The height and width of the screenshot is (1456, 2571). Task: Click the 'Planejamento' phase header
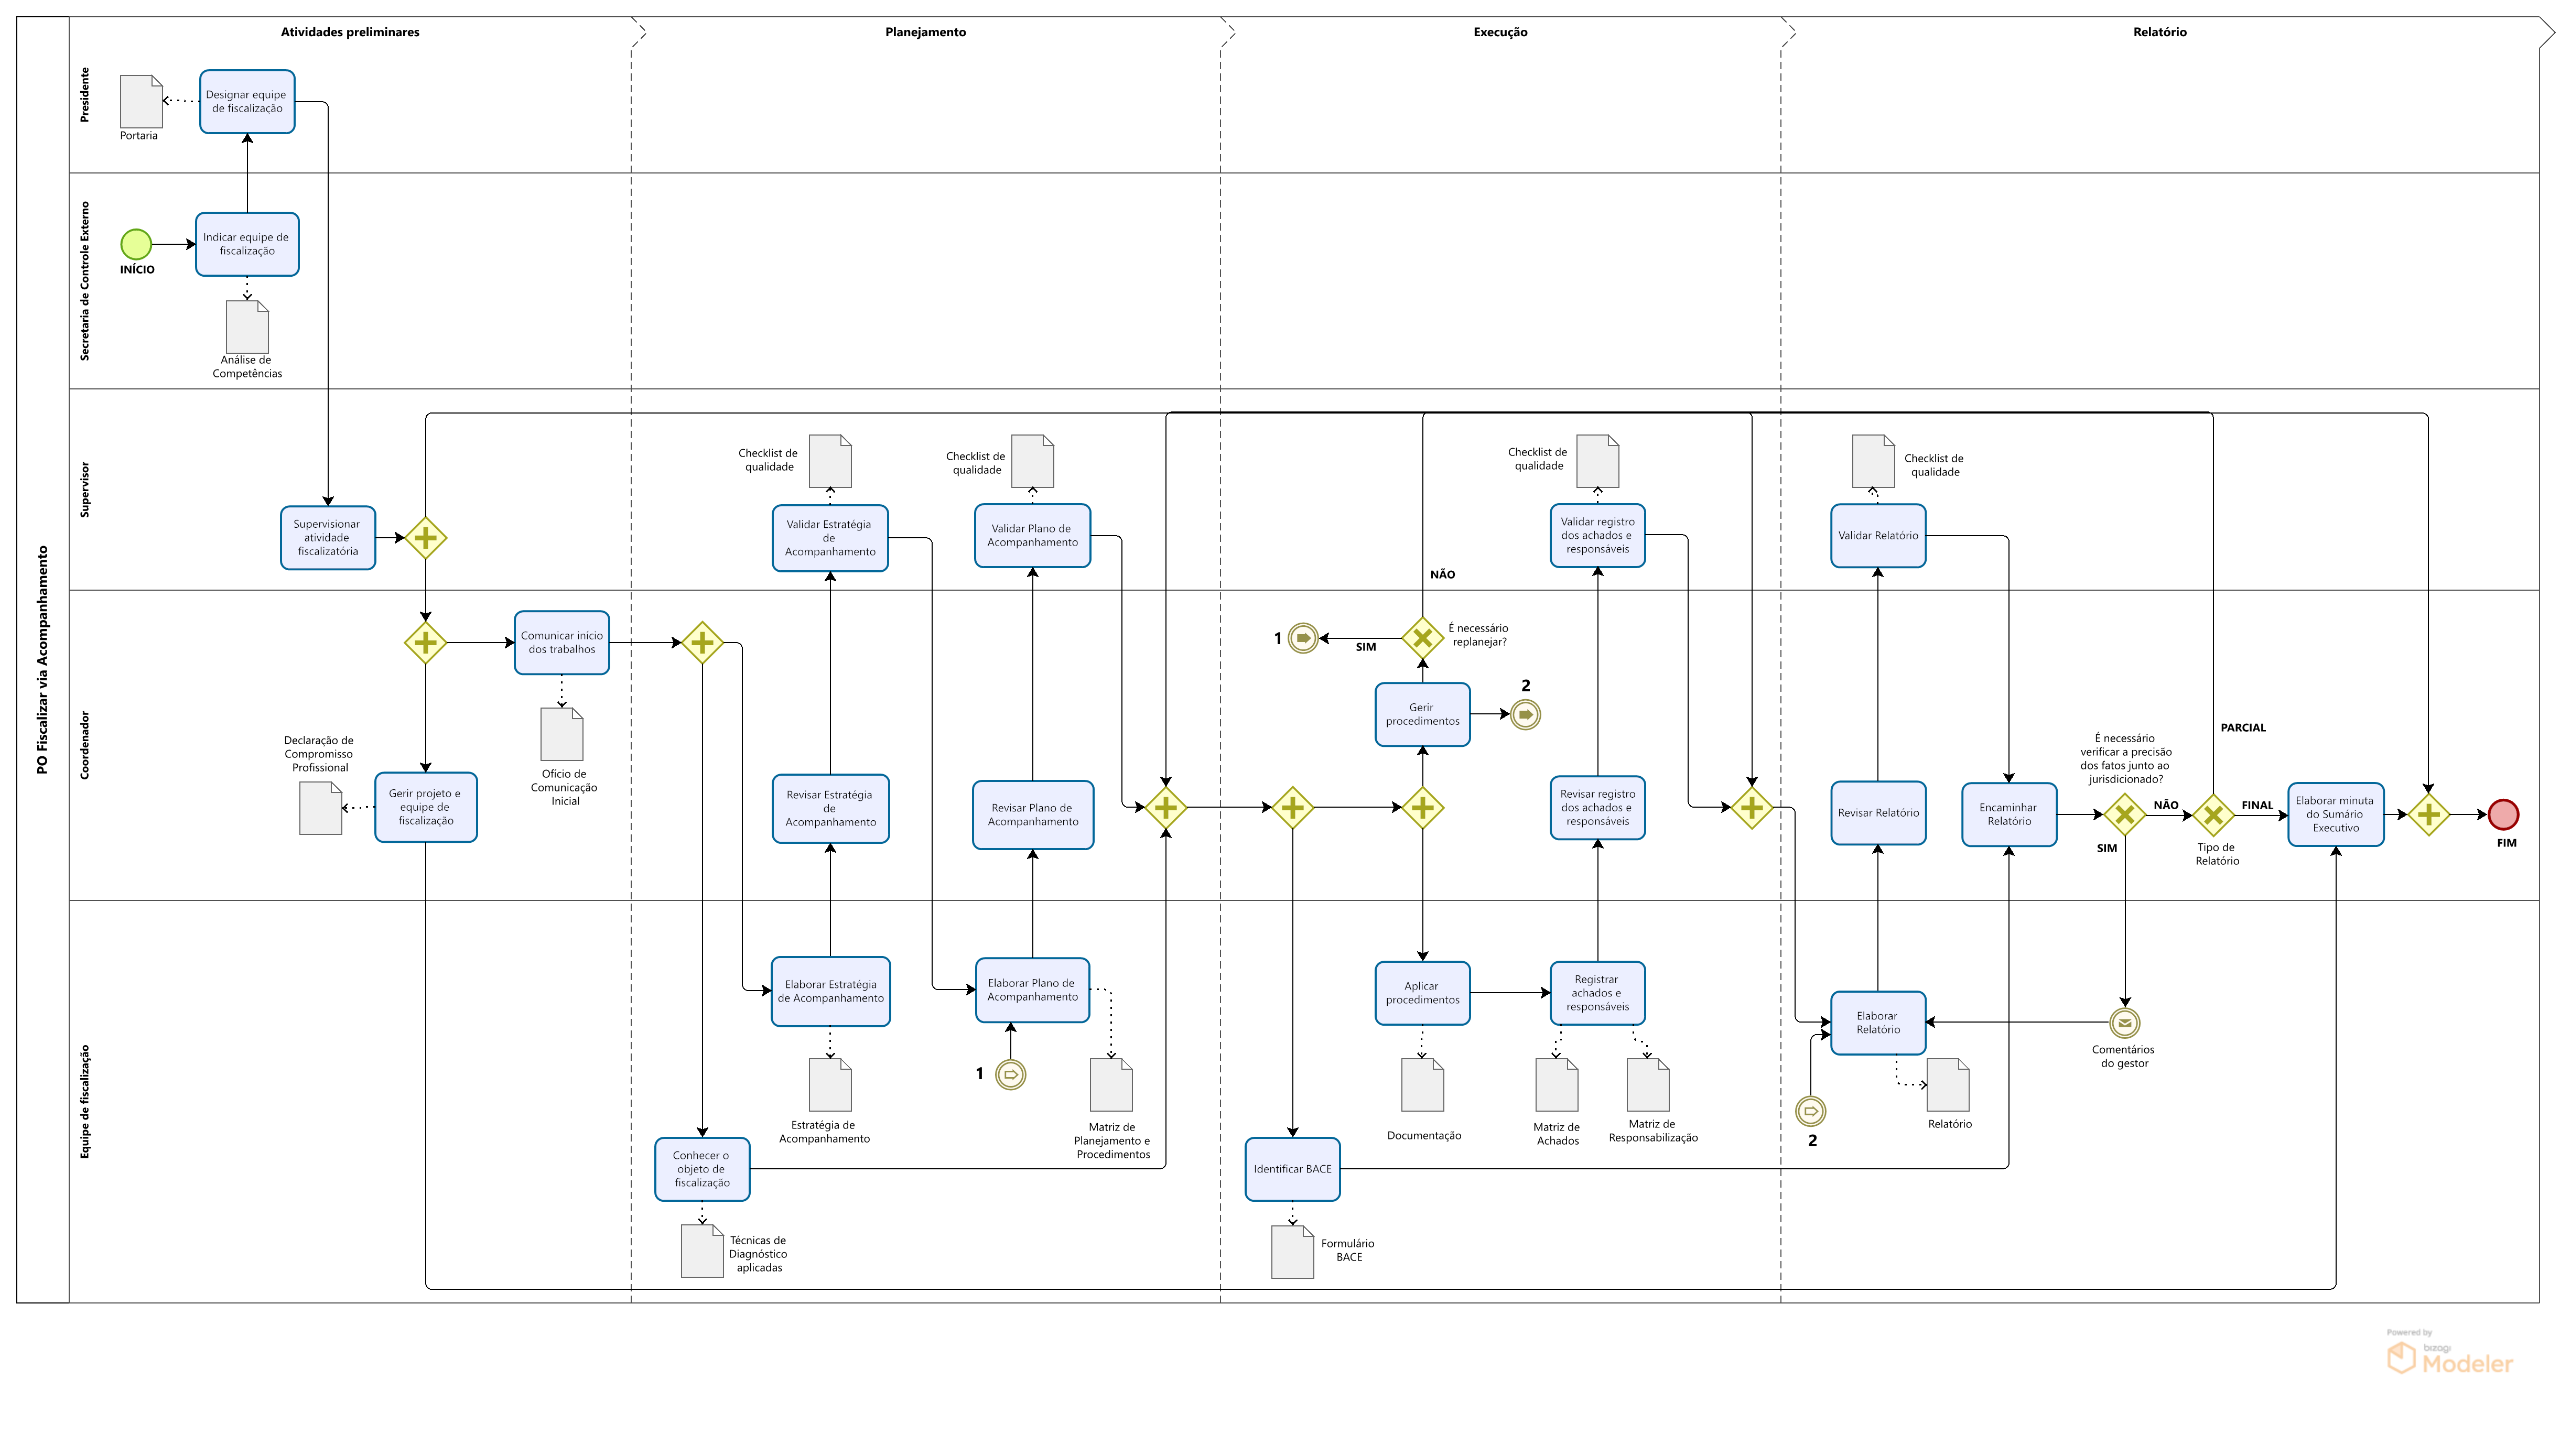[925, 32]
